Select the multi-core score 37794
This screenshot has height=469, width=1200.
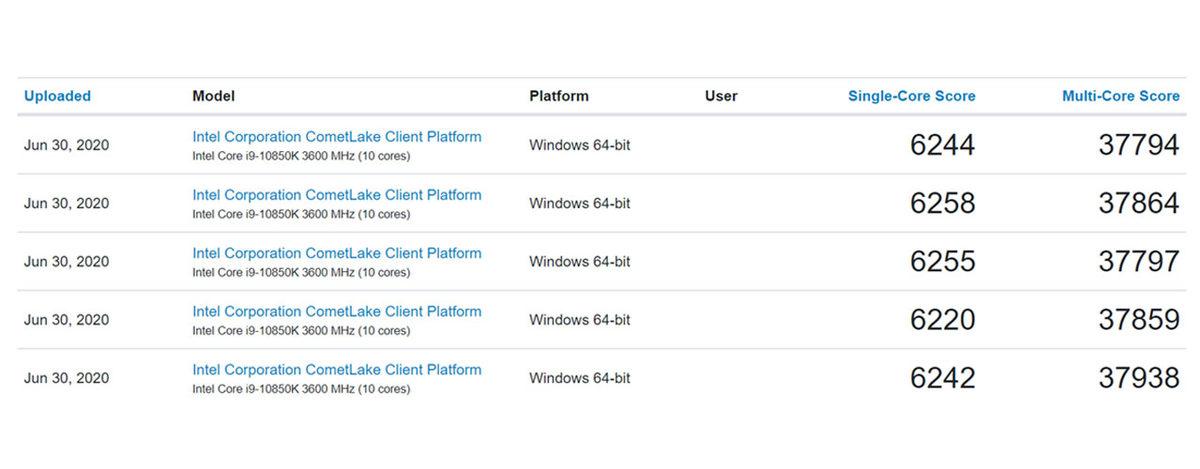(1139, 146)
